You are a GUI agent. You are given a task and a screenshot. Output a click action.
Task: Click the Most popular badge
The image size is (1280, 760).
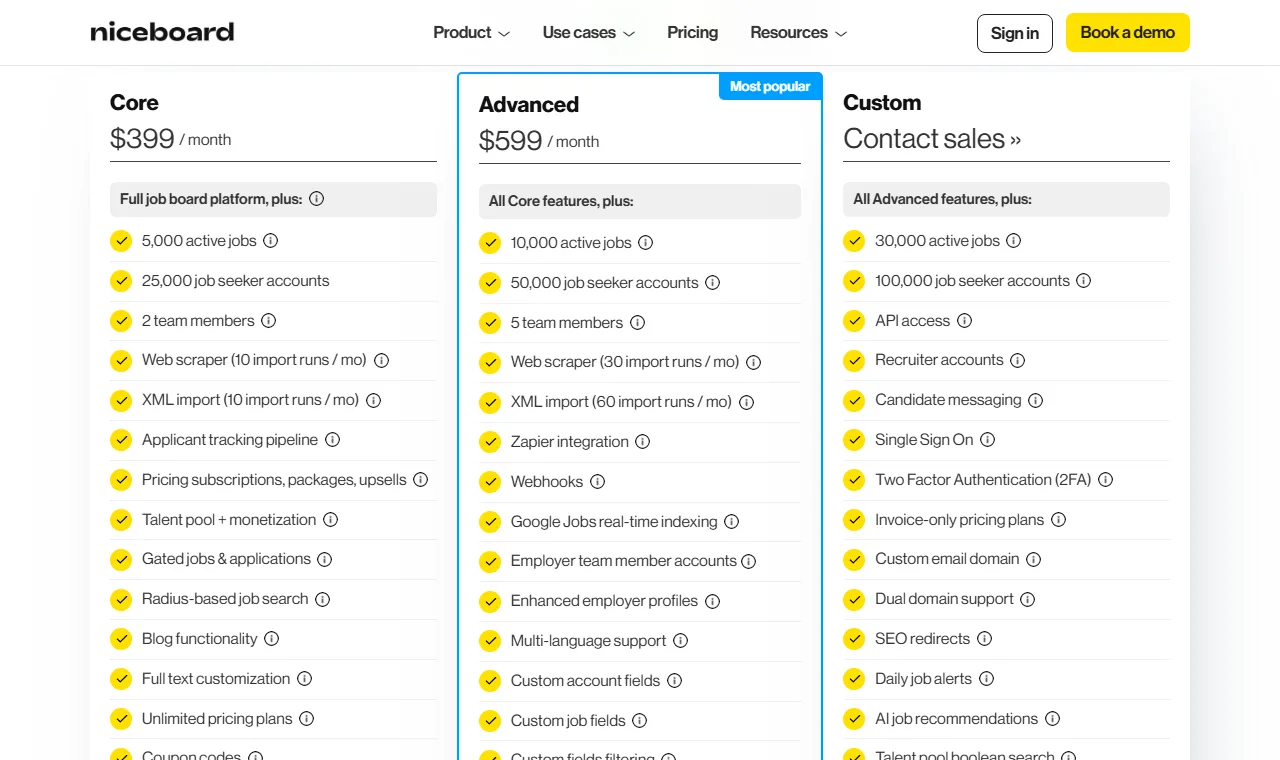point(770,87)
